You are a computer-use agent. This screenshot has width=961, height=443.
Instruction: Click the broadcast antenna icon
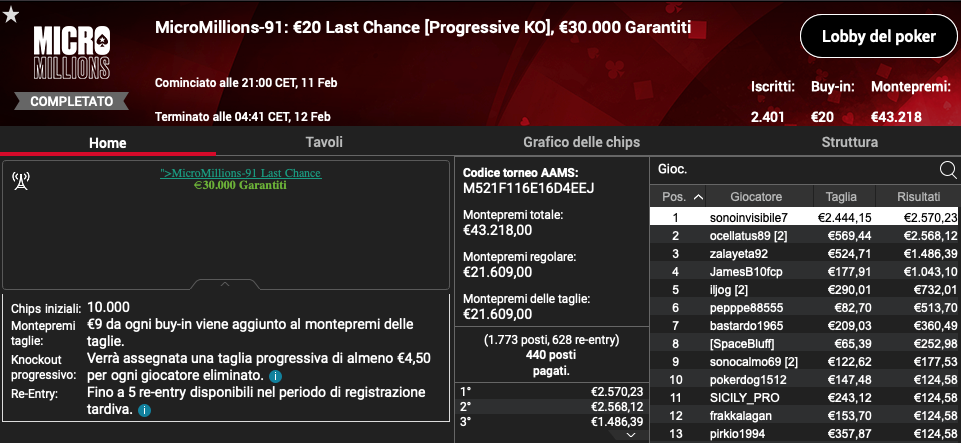[x=21, y=181]
